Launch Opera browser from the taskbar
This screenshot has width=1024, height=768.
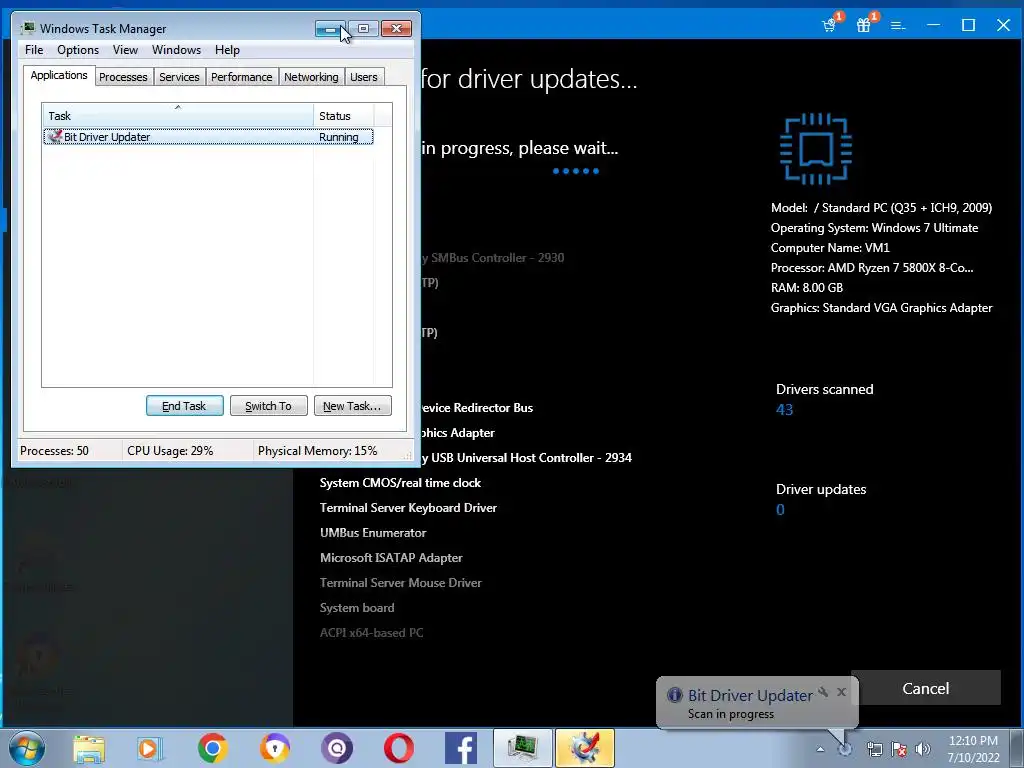tap(399, 748)
